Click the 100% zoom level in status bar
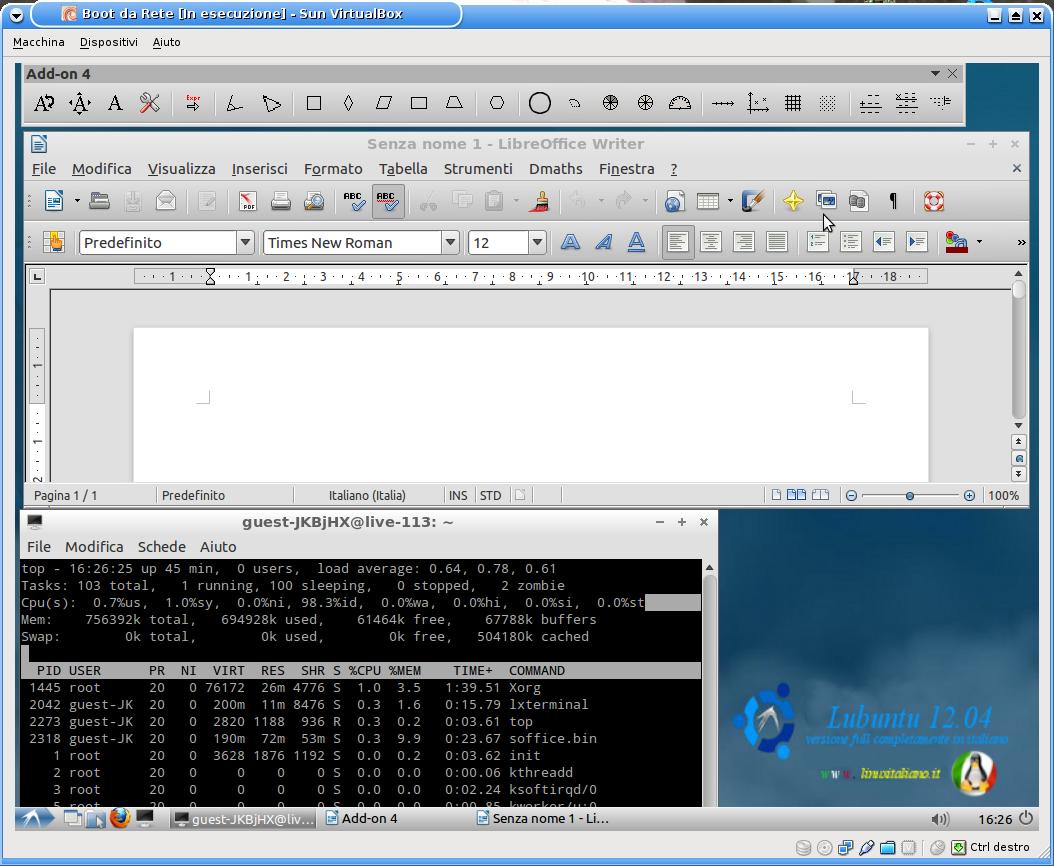 1003,496
